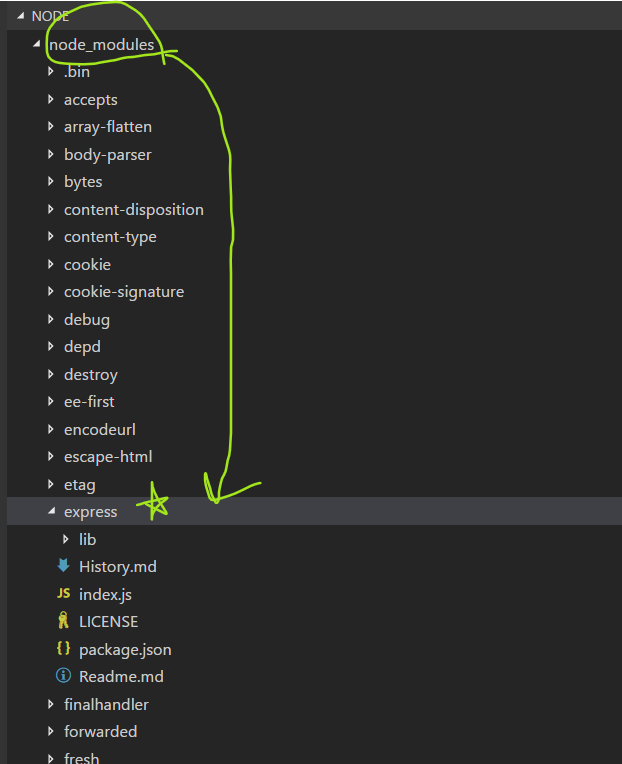Expand the destroy folder arrow

51,374
